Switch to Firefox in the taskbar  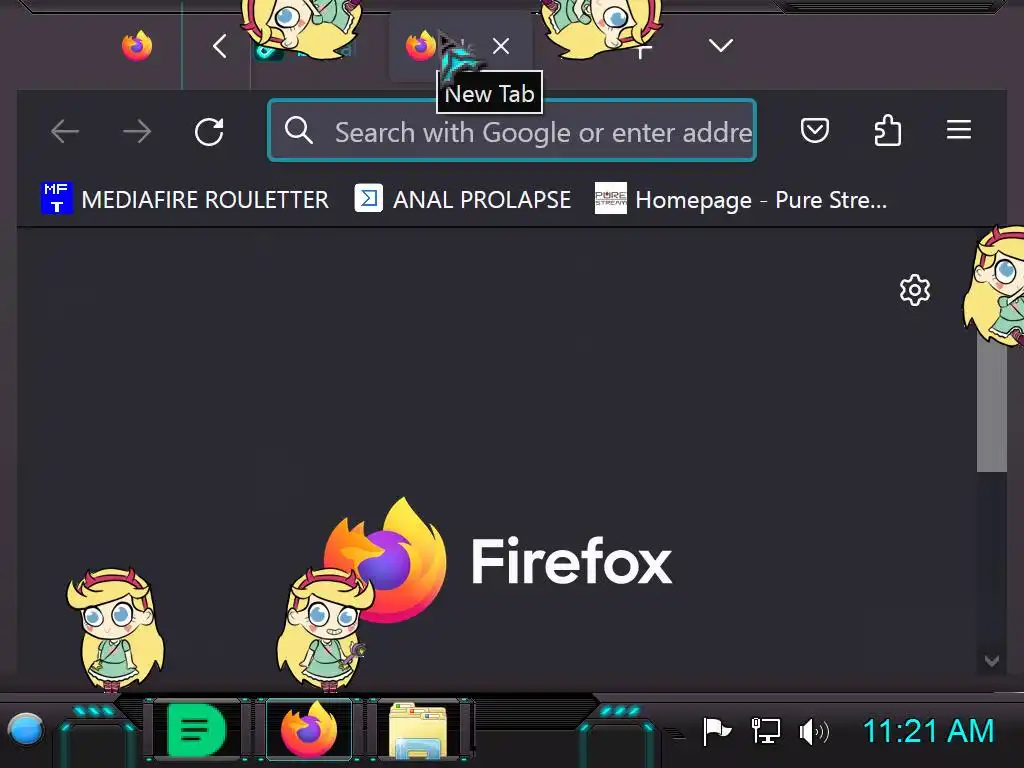tap(309, 729)
